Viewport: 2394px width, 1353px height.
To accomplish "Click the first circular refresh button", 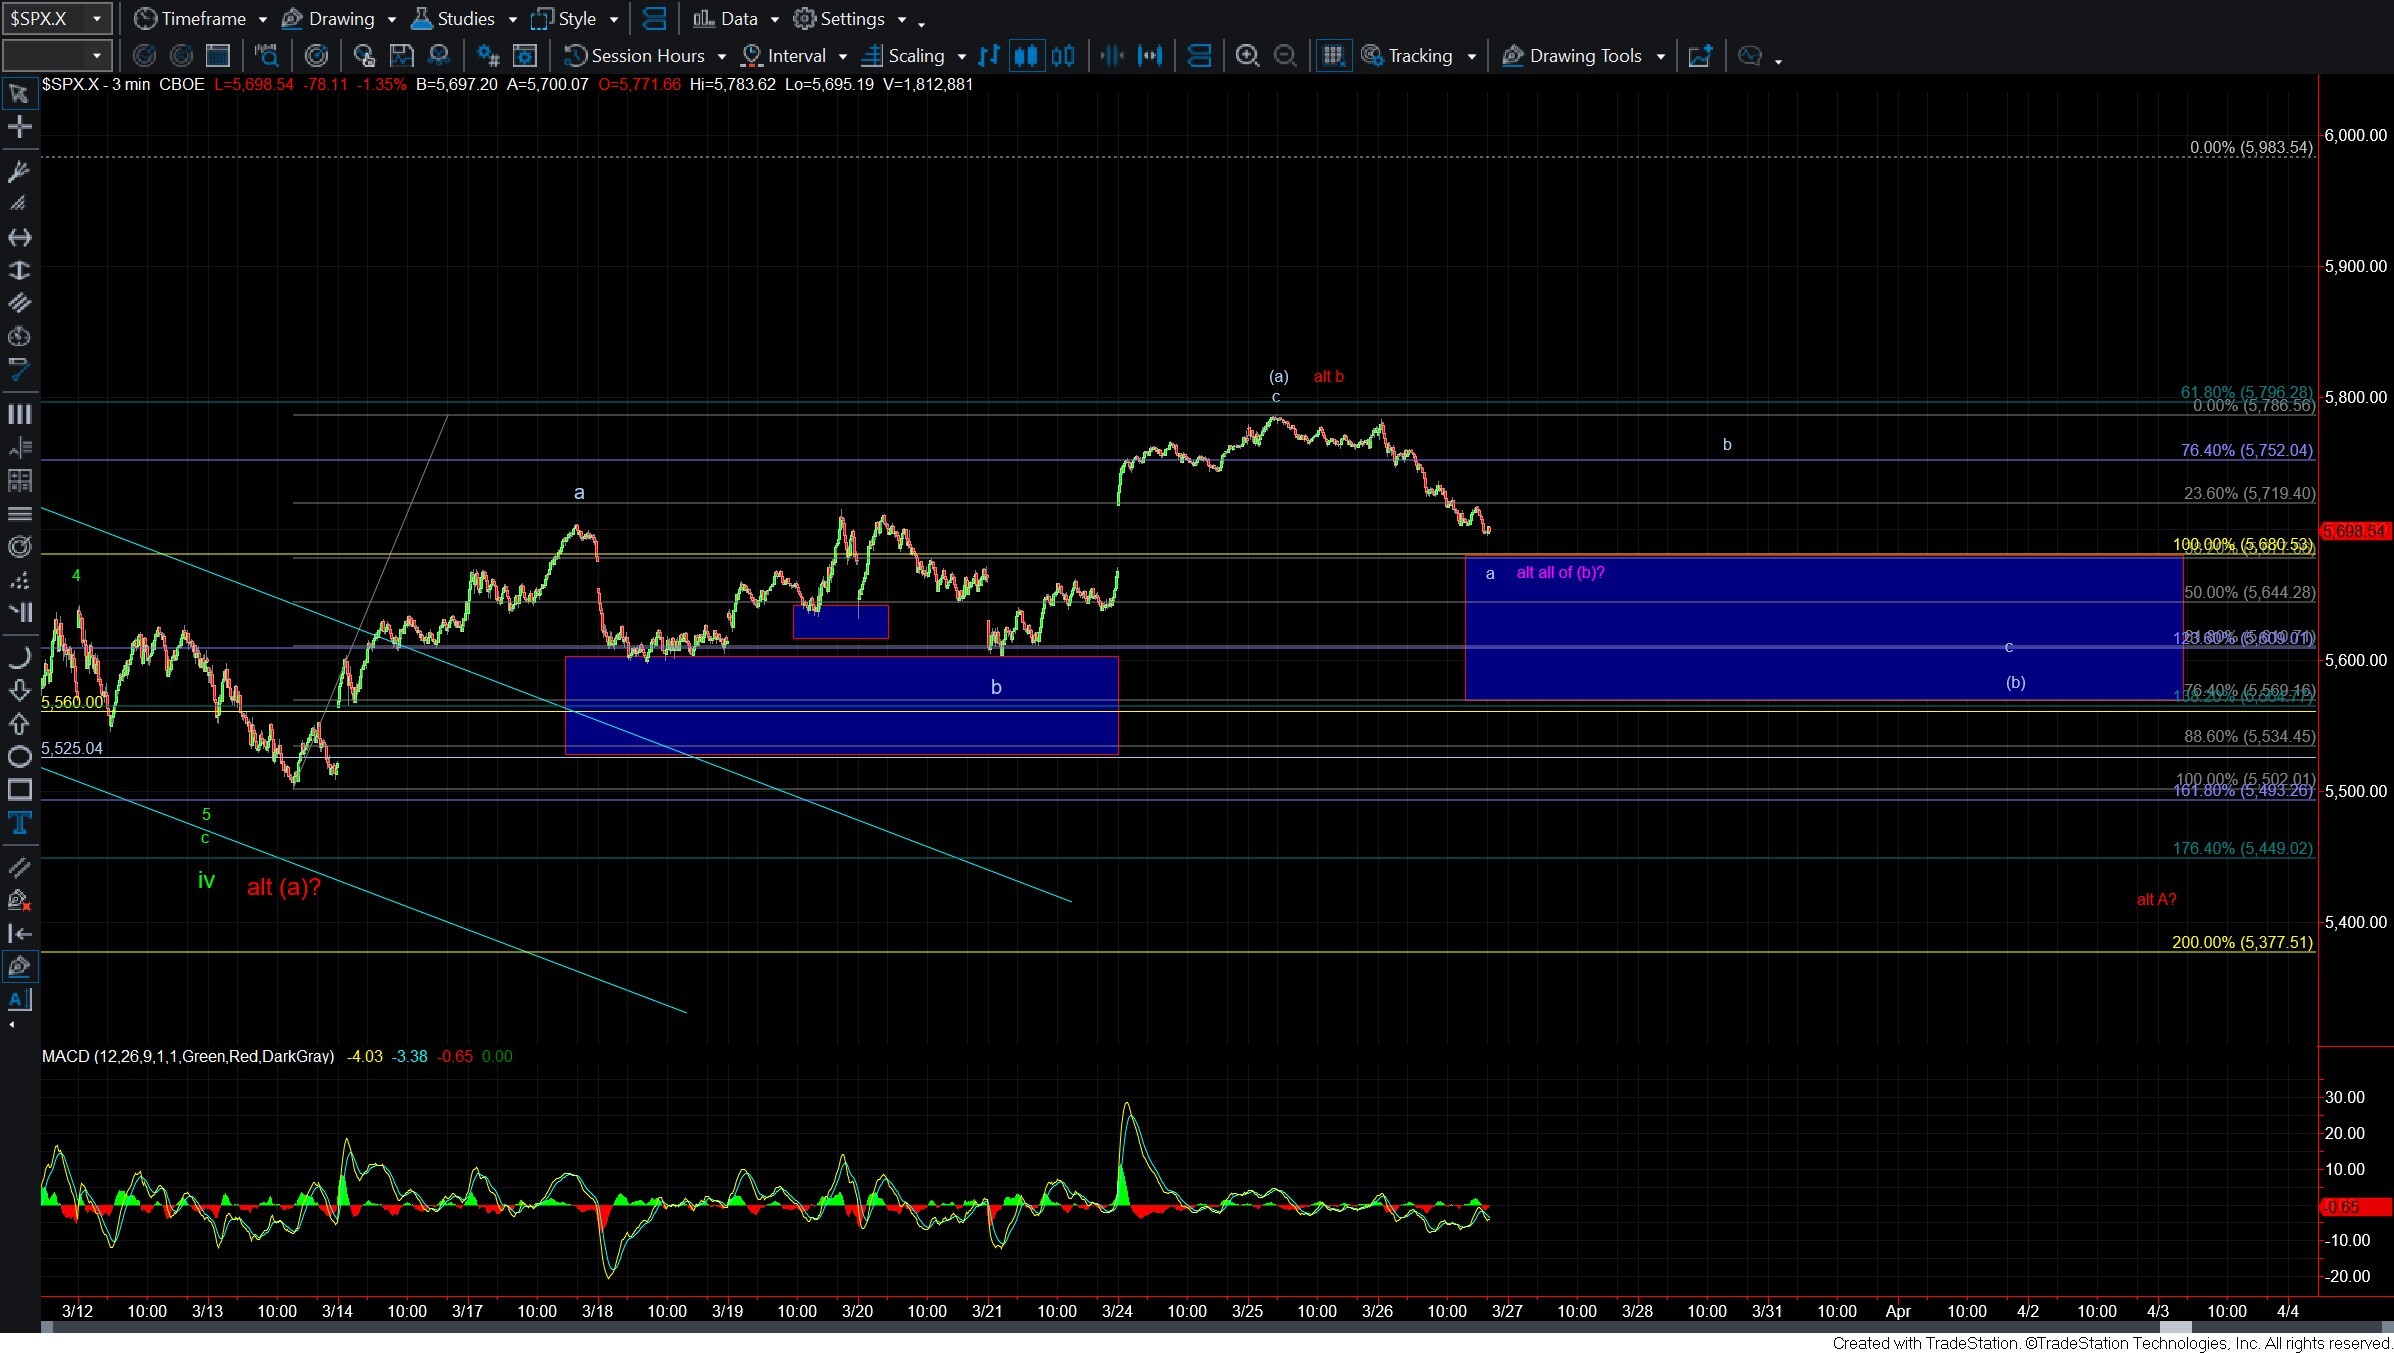I will point(144,56).
